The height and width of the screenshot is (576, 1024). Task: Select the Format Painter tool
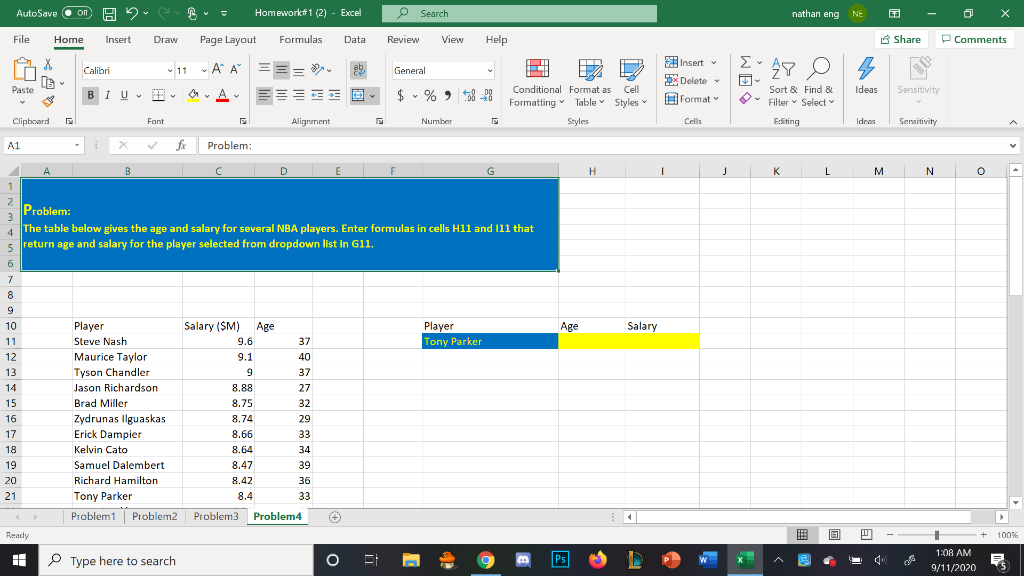click(48, 101)
